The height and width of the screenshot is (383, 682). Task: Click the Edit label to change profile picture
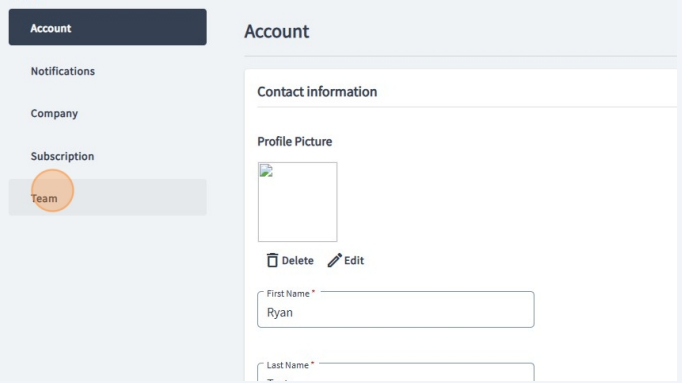click(x=354, y=260)
